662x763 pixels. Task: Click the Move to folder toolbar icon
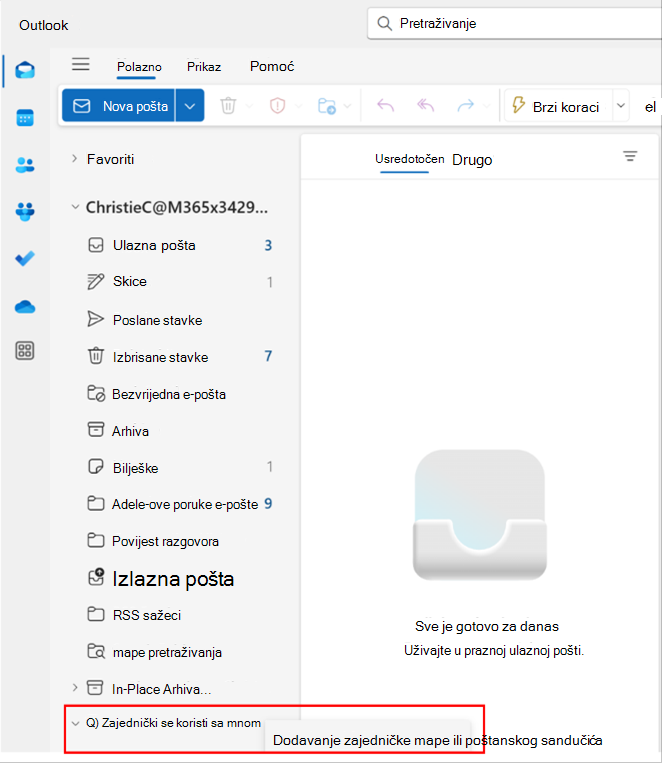tap(327, 106)
